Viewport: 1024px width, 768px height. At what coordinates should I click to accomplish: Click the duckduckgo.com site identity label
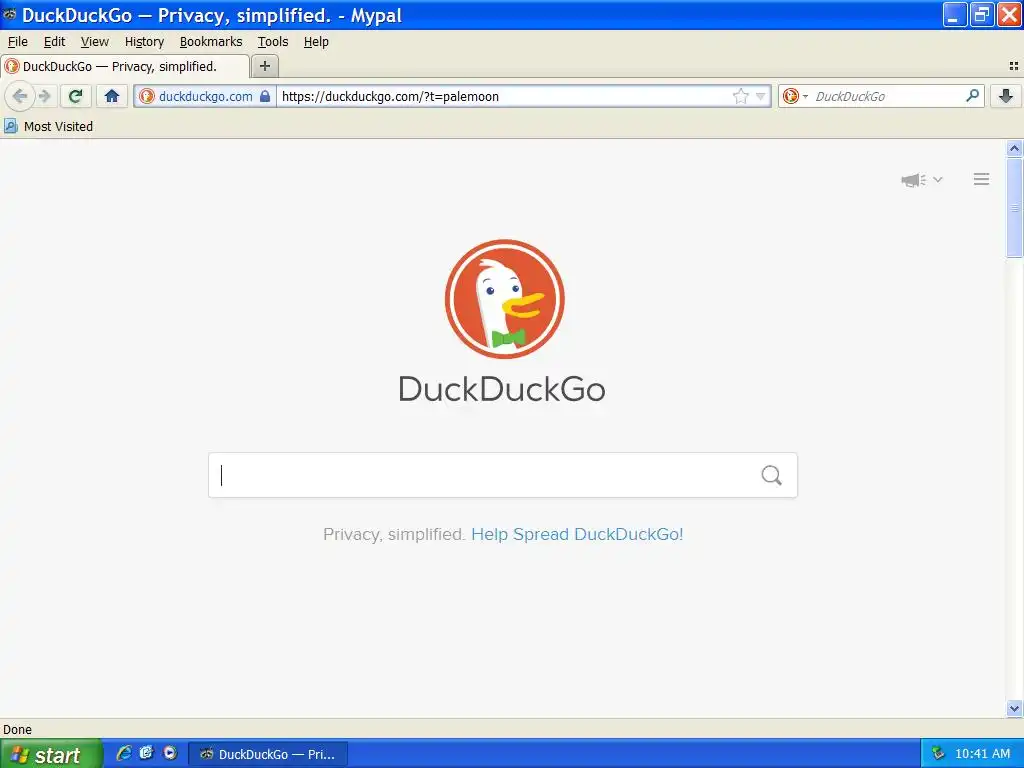[205, 97]
